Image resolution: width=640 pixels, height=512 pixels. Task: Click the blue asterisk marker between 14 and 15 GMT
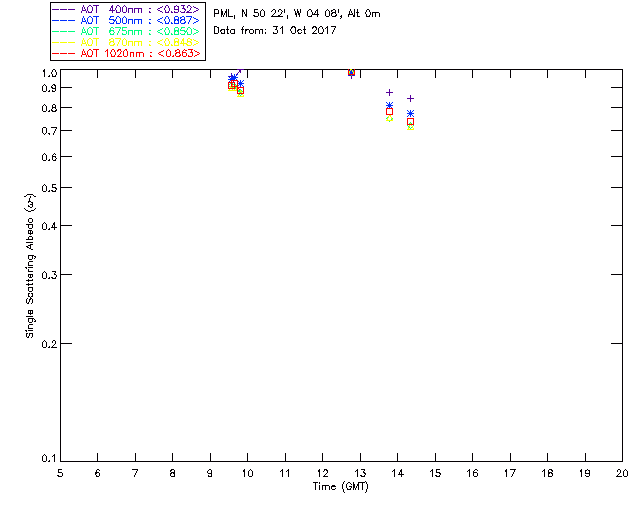click(411, 114)
